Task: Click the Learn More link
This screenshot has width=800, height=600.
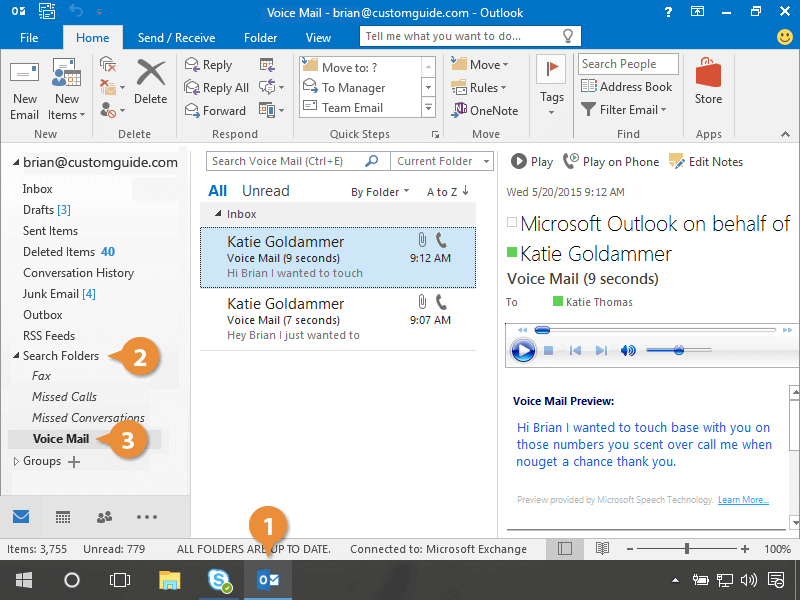Action: pyautogui.click(x=742, y=500)
